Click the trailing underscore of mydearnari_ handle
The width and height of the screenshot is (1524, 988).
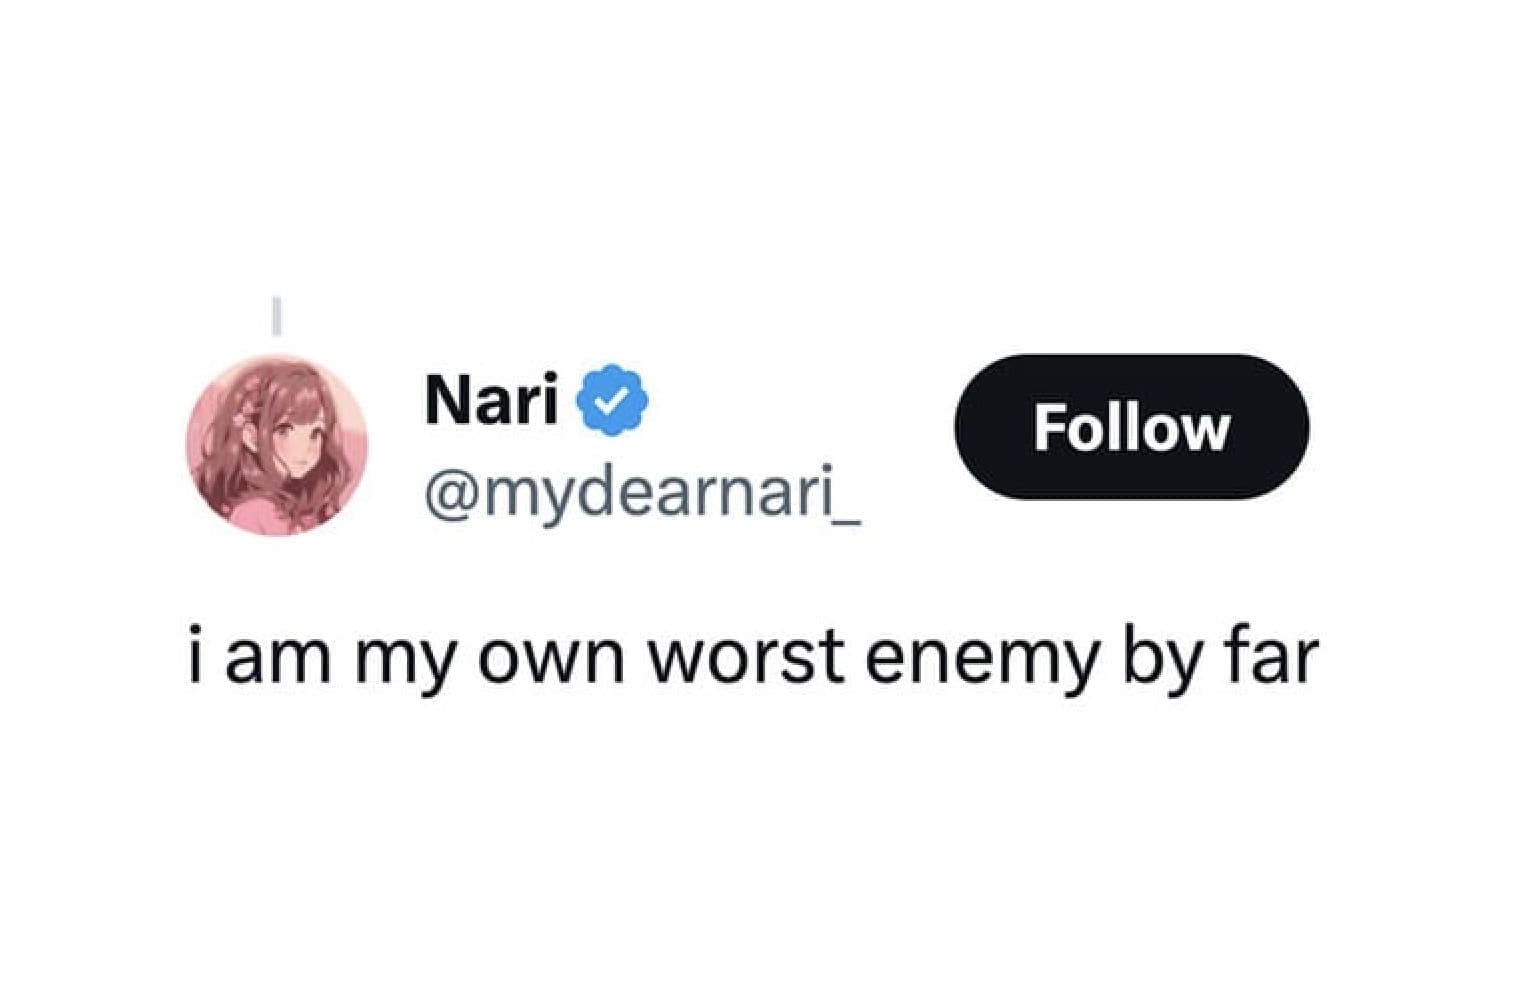pyautogui.click(x=845, y=521)
